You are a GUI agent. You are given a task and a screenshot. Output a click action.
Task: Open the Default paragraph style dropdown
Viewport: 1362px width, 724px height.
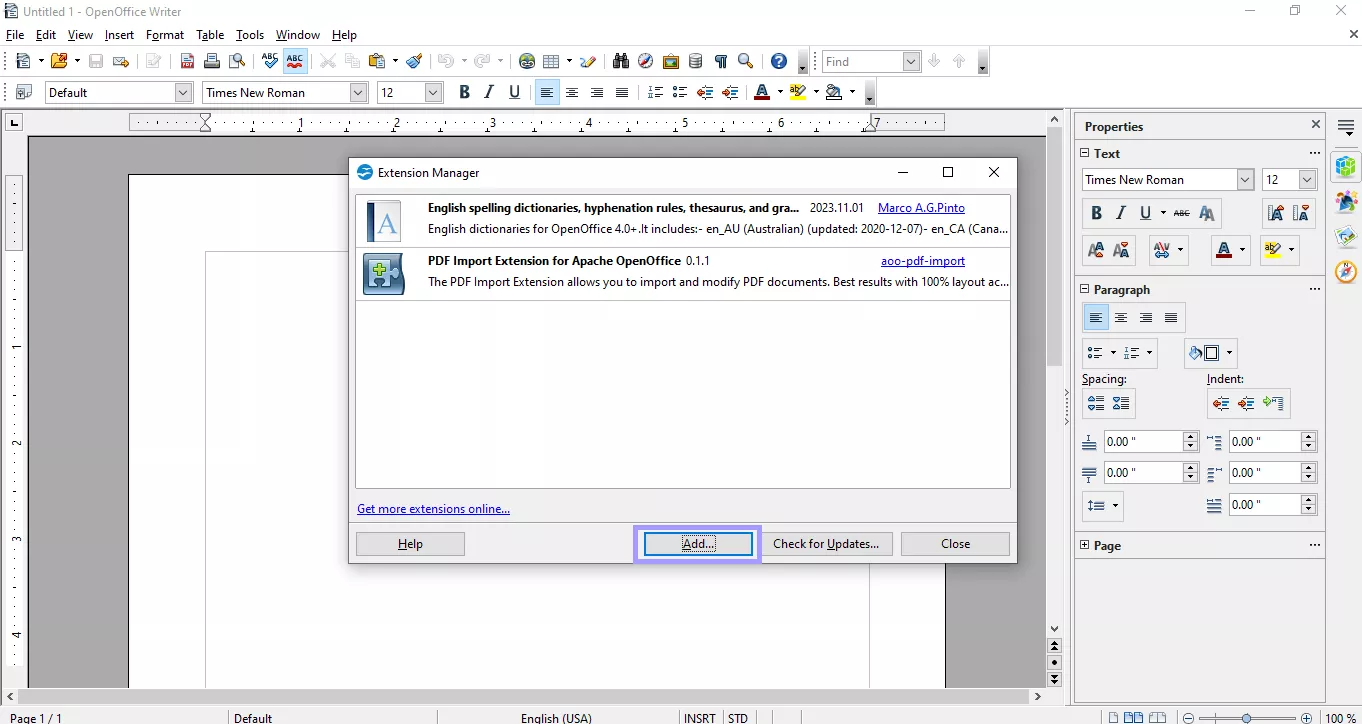tap(183, 92)
